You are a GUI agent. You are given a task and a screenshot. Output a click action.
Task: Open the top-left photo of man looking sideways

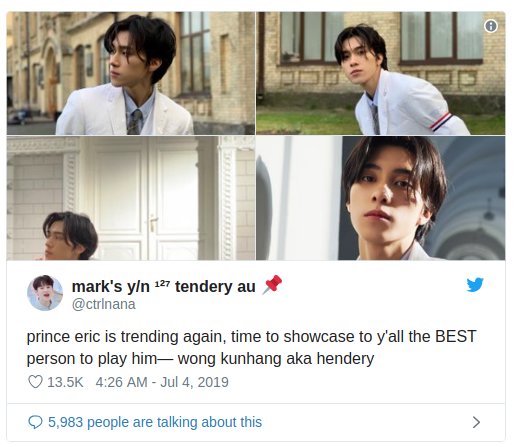click(x=131, y=73)
